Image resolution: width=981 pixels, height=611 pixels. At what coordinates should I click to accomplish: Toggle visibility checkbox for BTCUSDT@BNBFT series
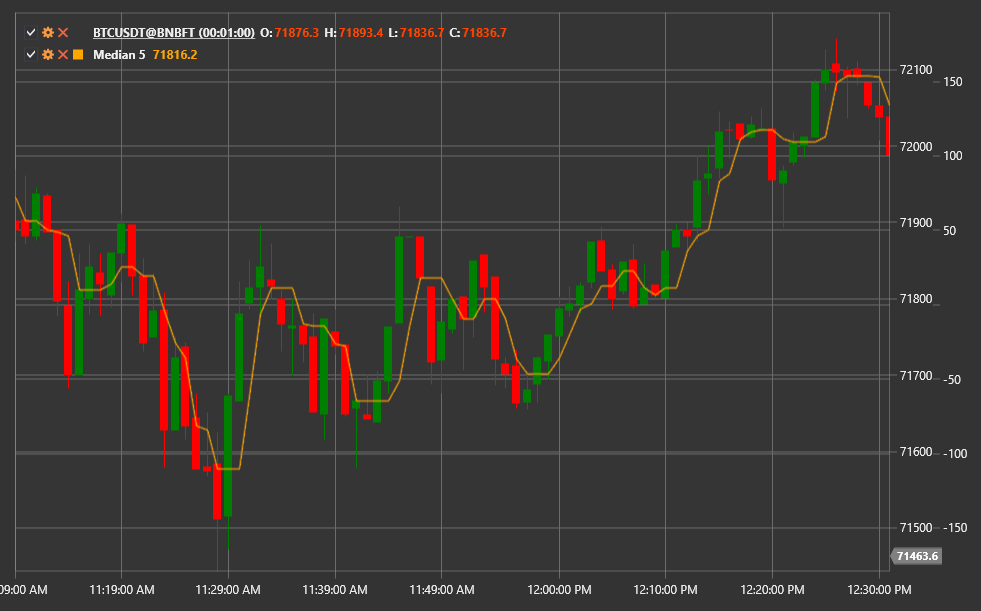29,32
